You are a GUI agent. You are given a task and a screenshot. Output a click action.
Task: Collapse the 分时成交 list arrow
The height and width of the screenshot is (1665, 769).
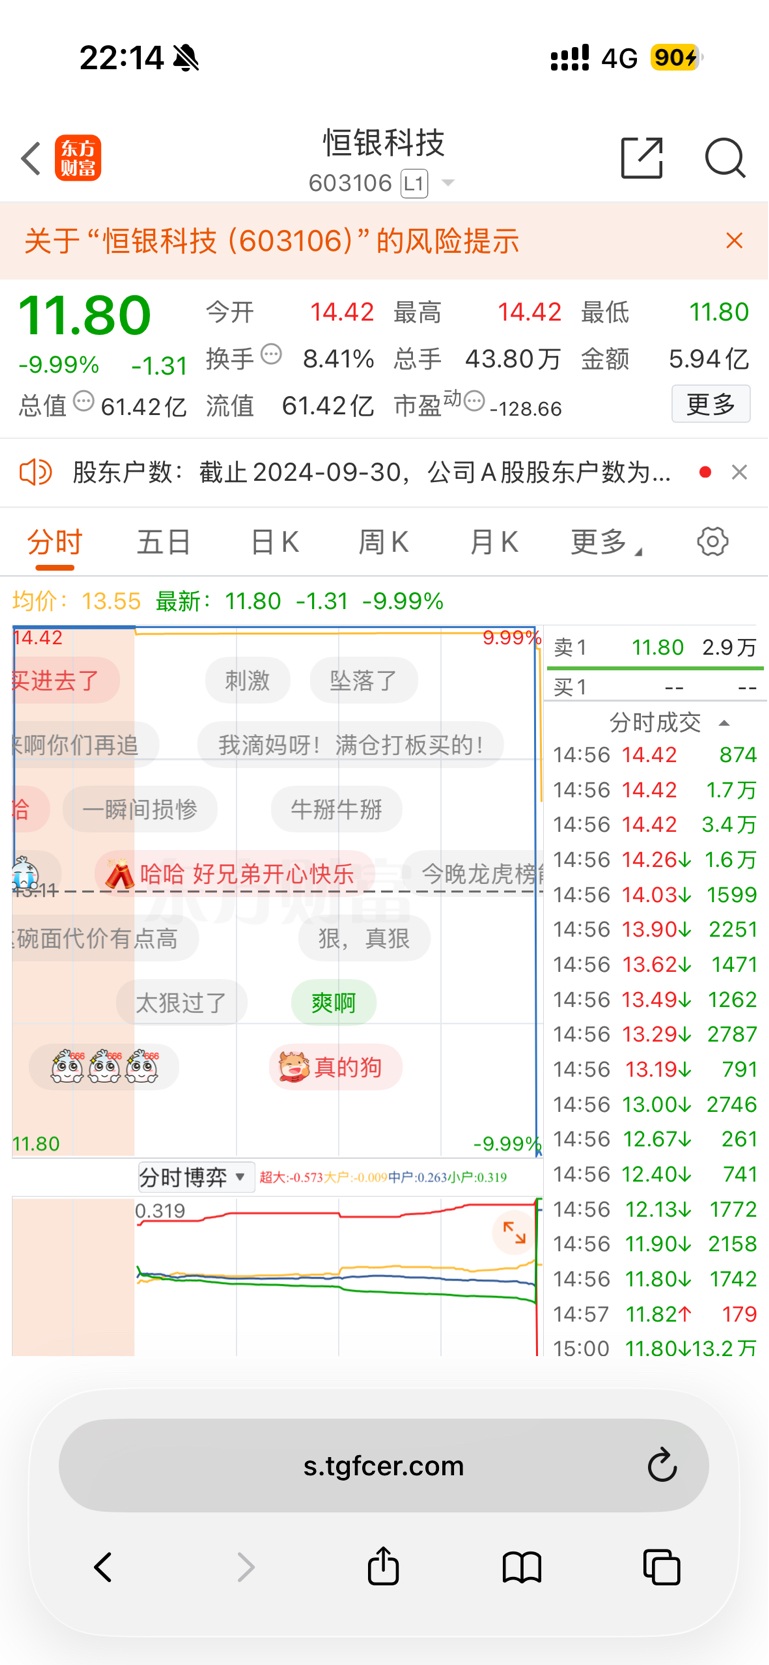[x=724, y=723]
